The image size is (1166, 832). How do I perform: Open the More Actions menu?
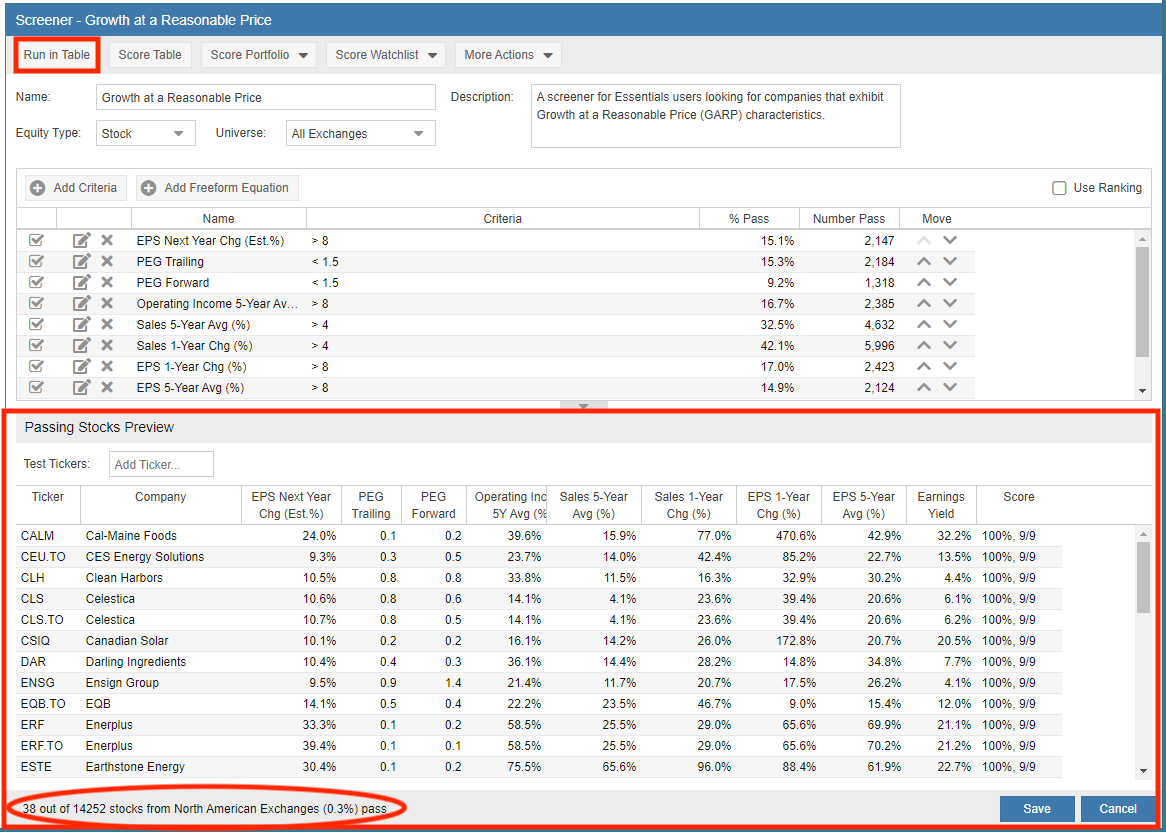[508, 55]
